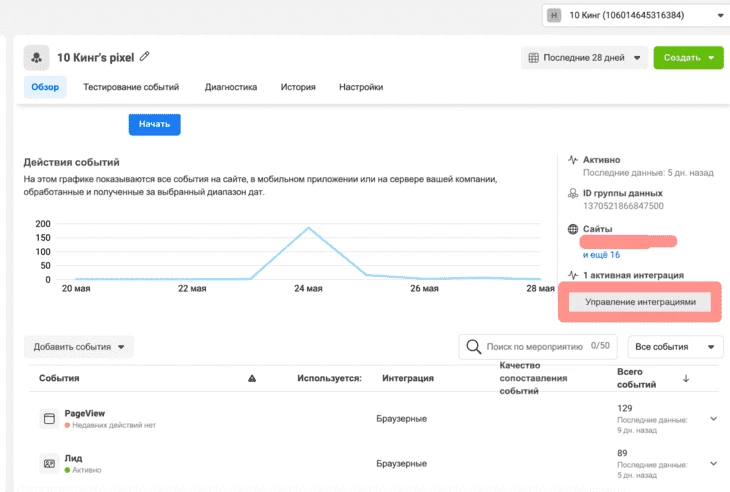Click the activity pulse icon beside Активно

[x=573, y=160]
